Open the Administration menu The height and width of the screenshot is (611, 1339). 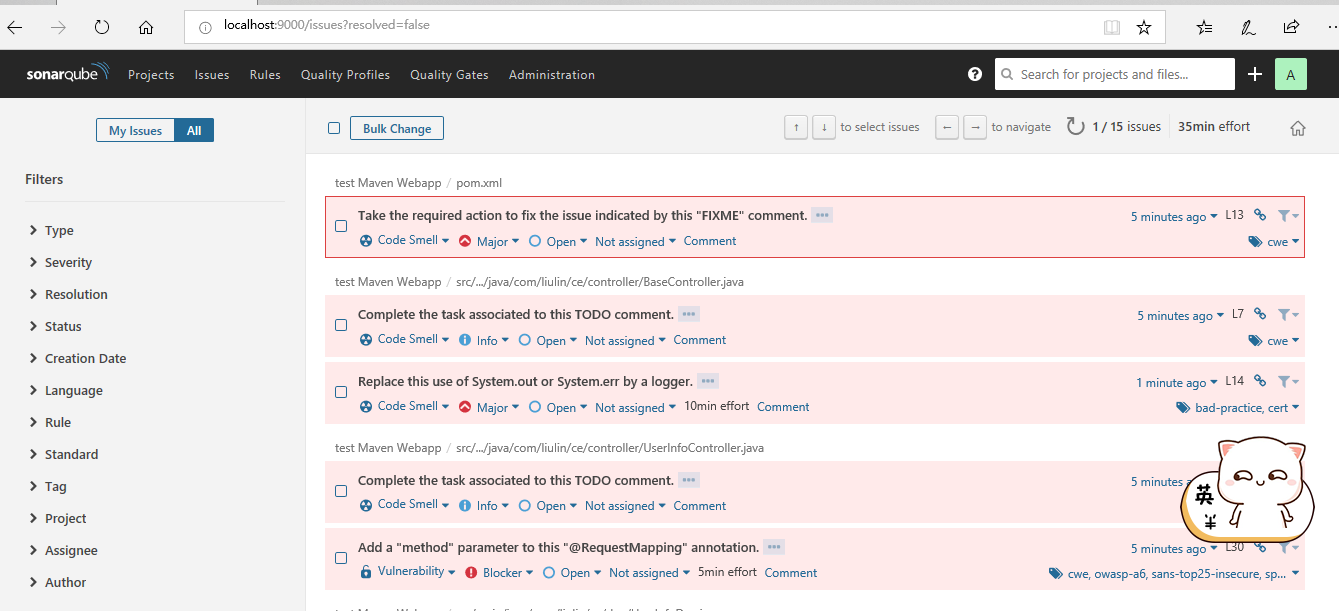point(552,74)
